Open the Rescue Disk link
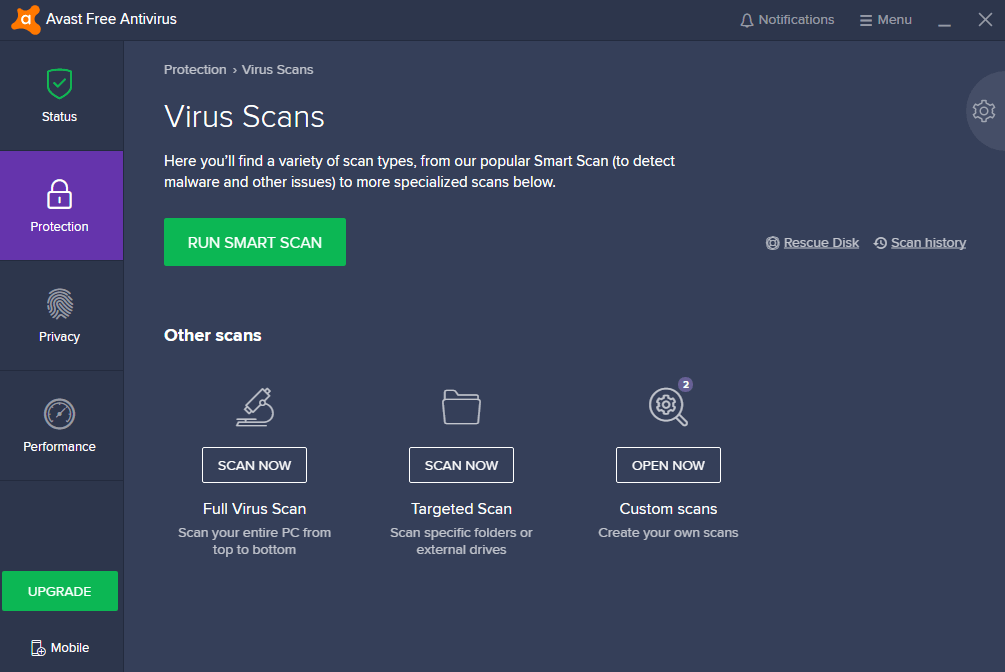This screenshot has width=1005, height=672. click(821, 243)
